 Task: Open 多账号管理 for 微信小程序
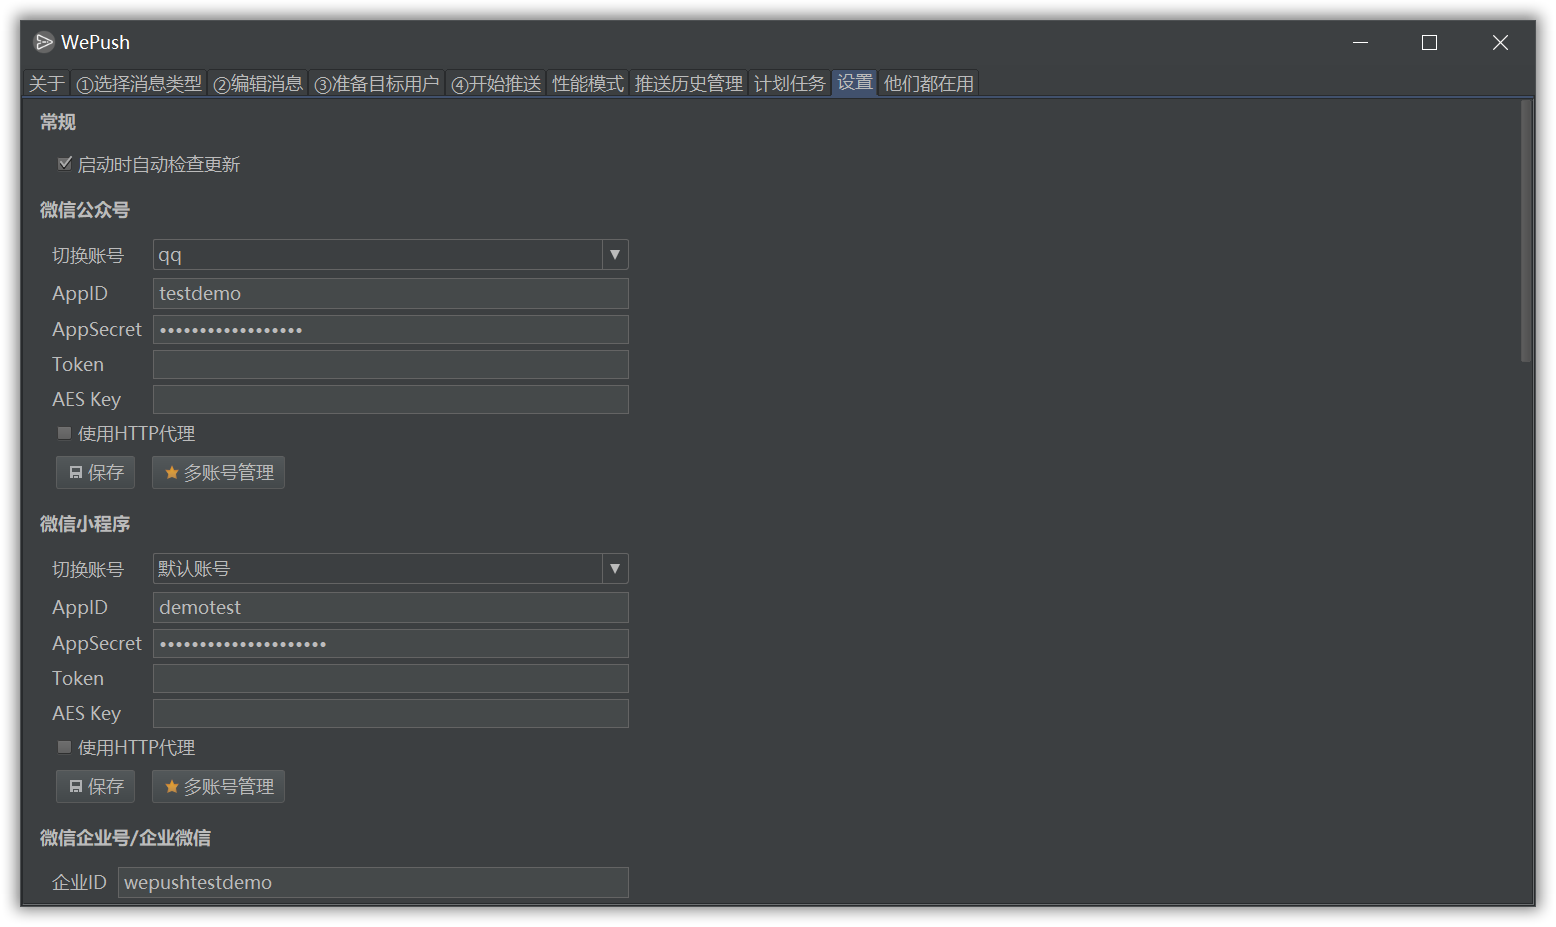point(218,787)
